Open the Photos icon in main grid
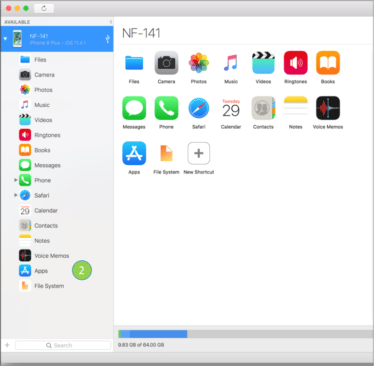 [x=199, y=63]
